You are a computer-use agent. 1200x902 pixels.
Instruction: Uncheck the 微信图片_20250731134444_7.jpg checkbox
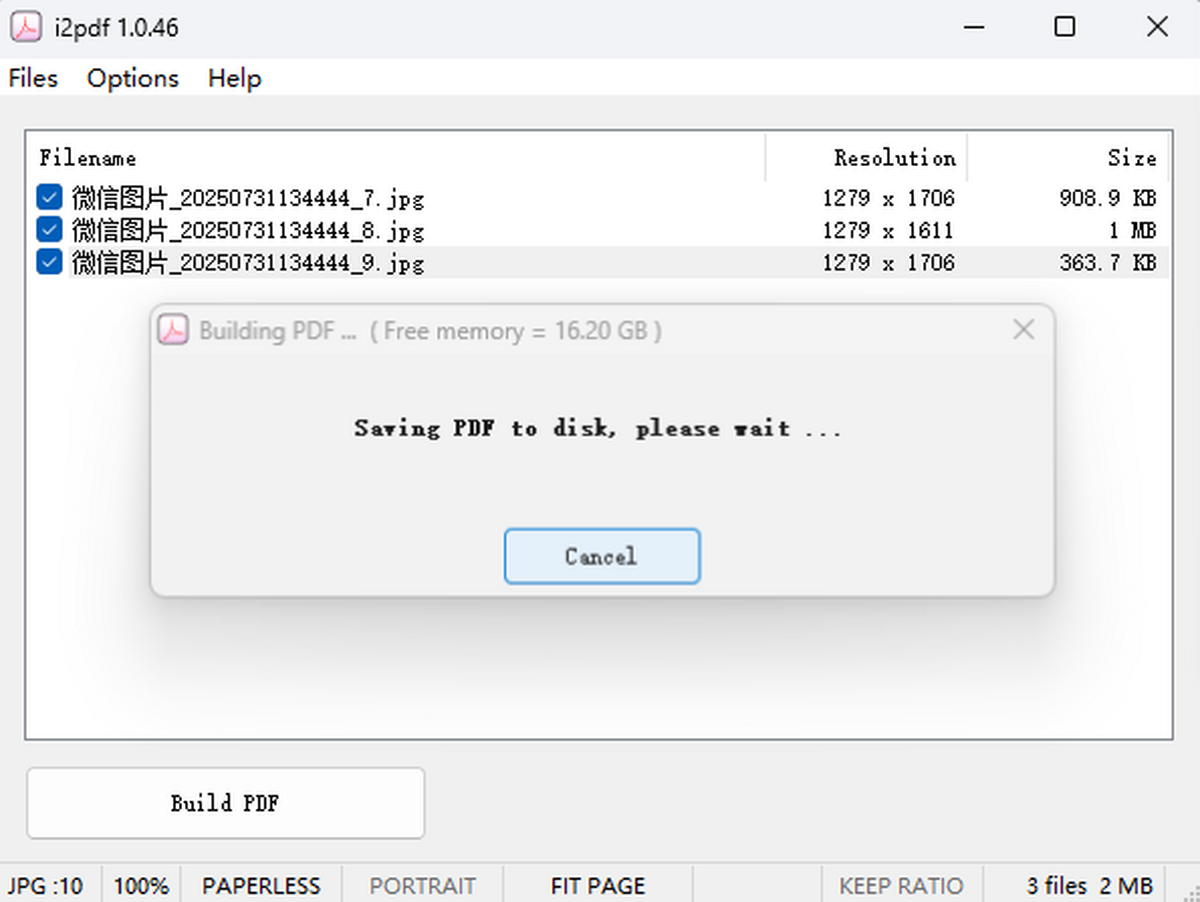tap(49, 197)
